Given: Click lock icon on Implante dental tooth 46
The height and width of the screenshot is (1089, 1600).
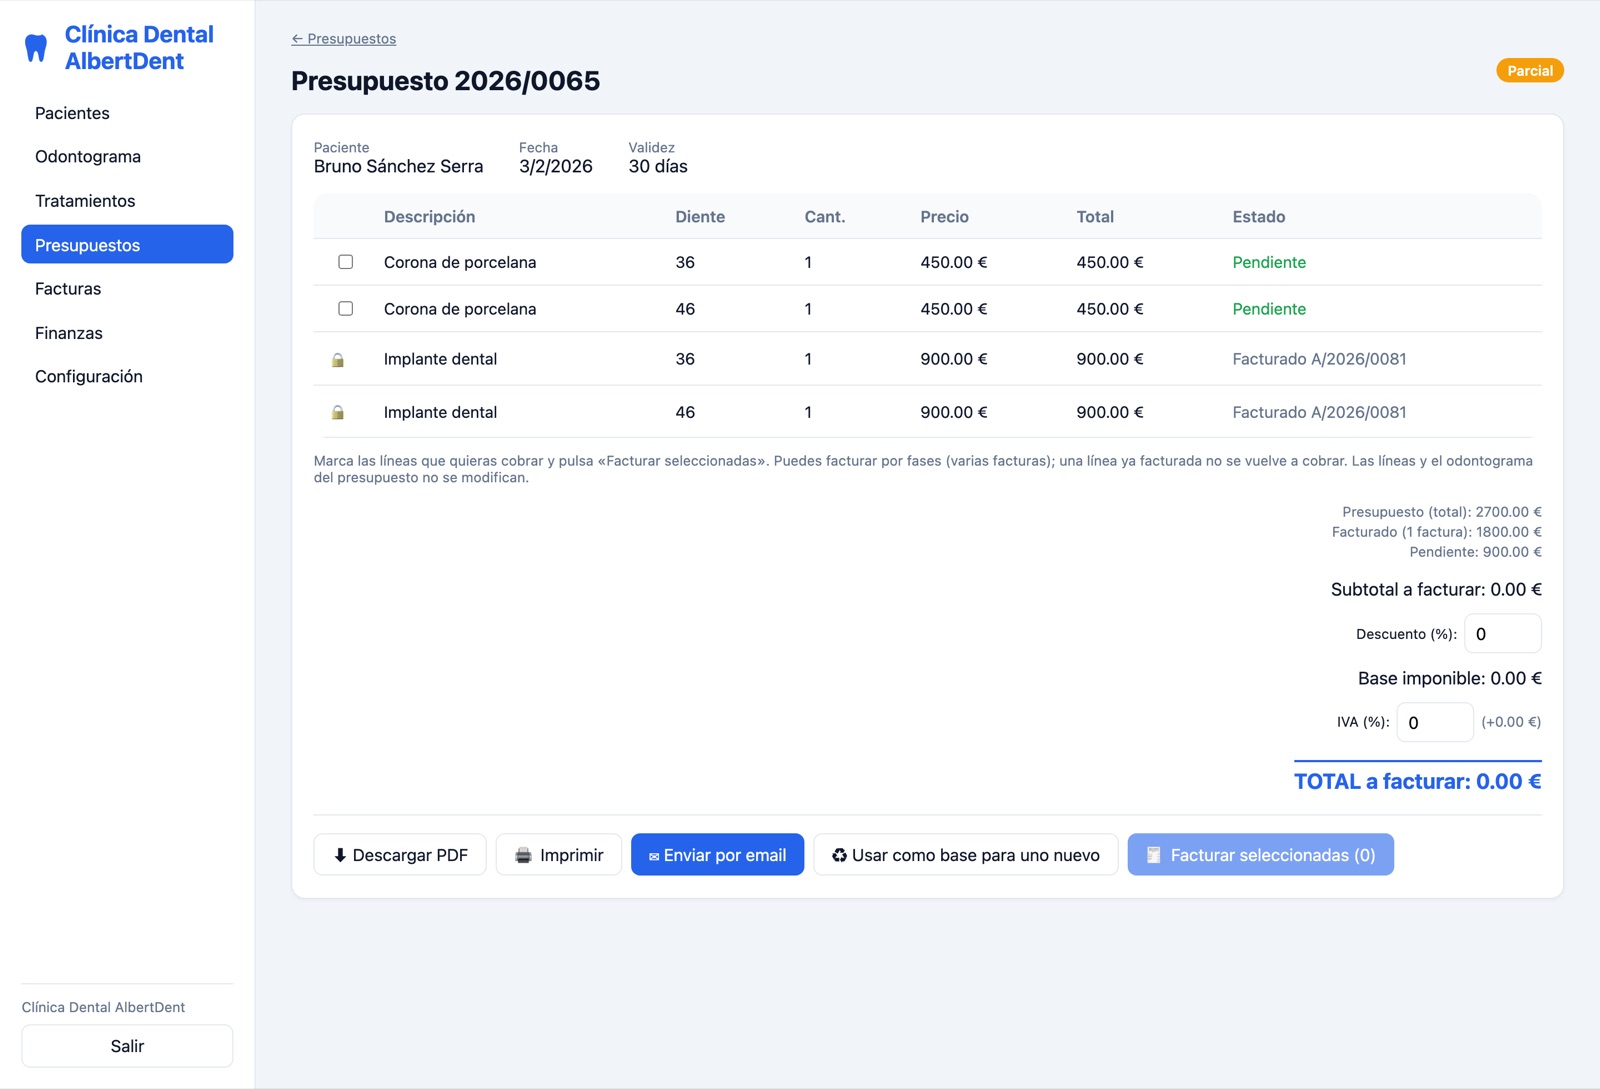Looking at the screenshot, I should tap(338, 412).
